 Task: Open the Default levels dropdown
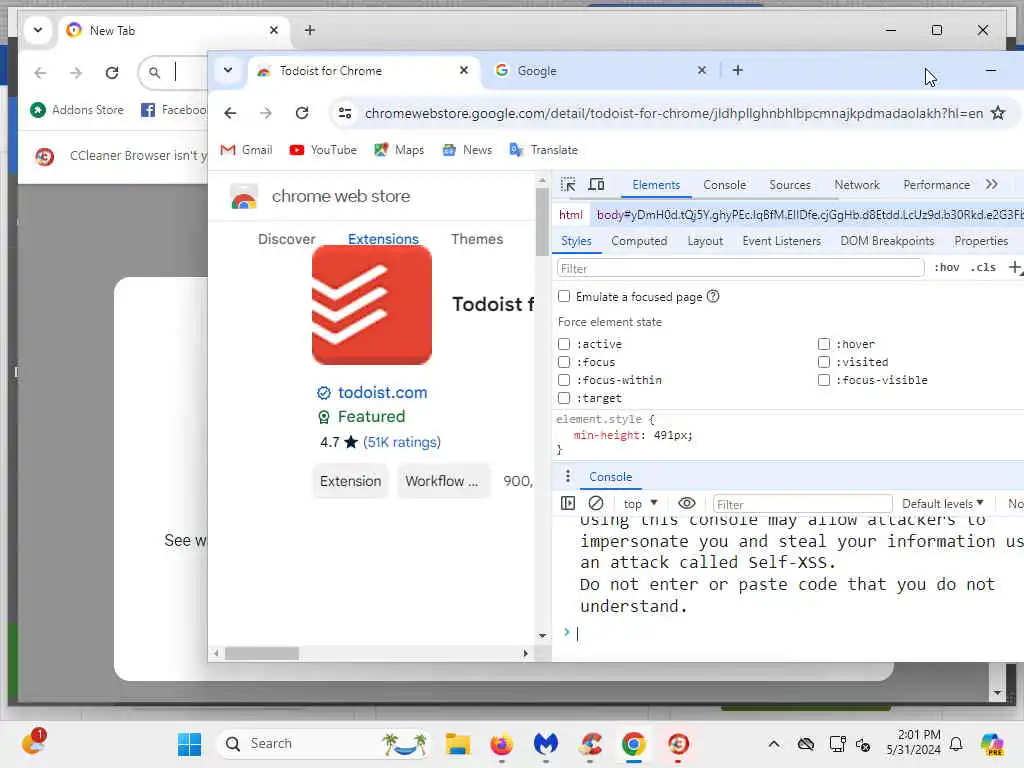[942, 504]
